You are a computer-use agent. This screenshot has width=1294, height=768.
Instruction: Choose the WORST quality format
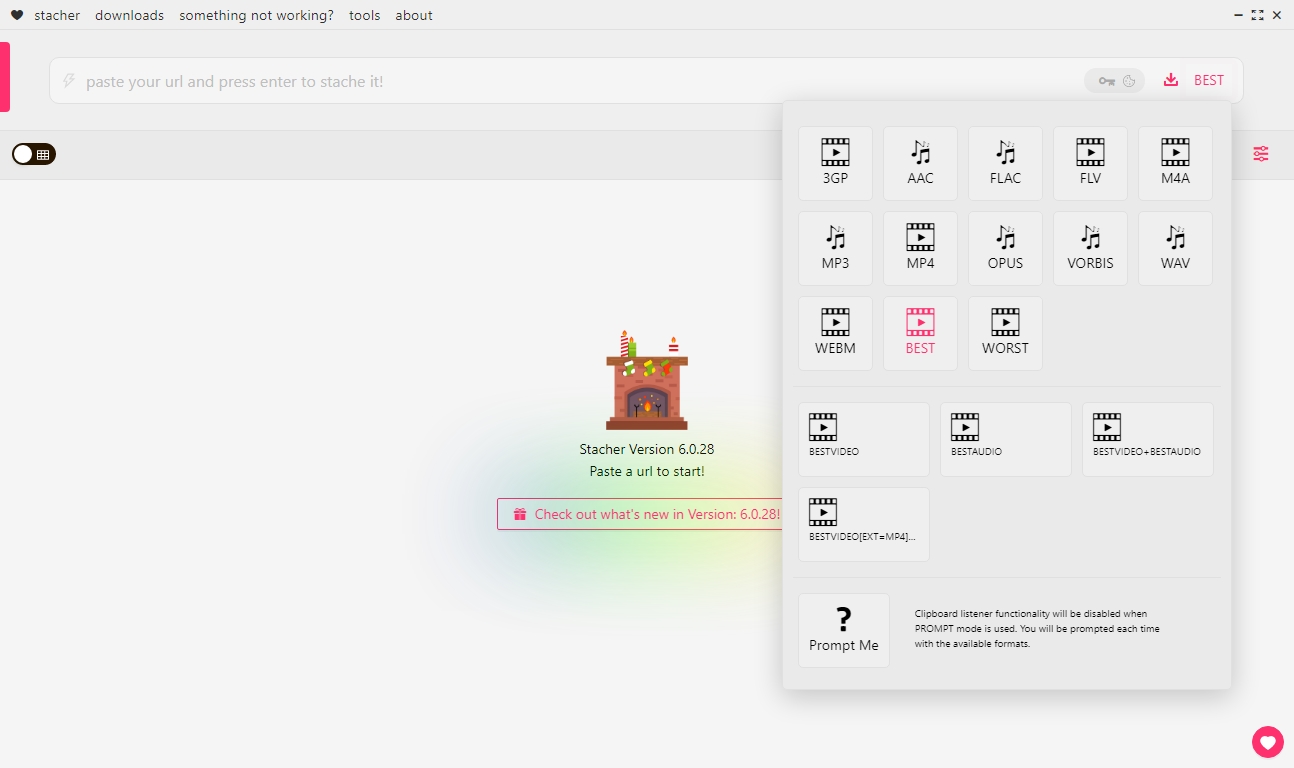click(x=1005, y=333)
